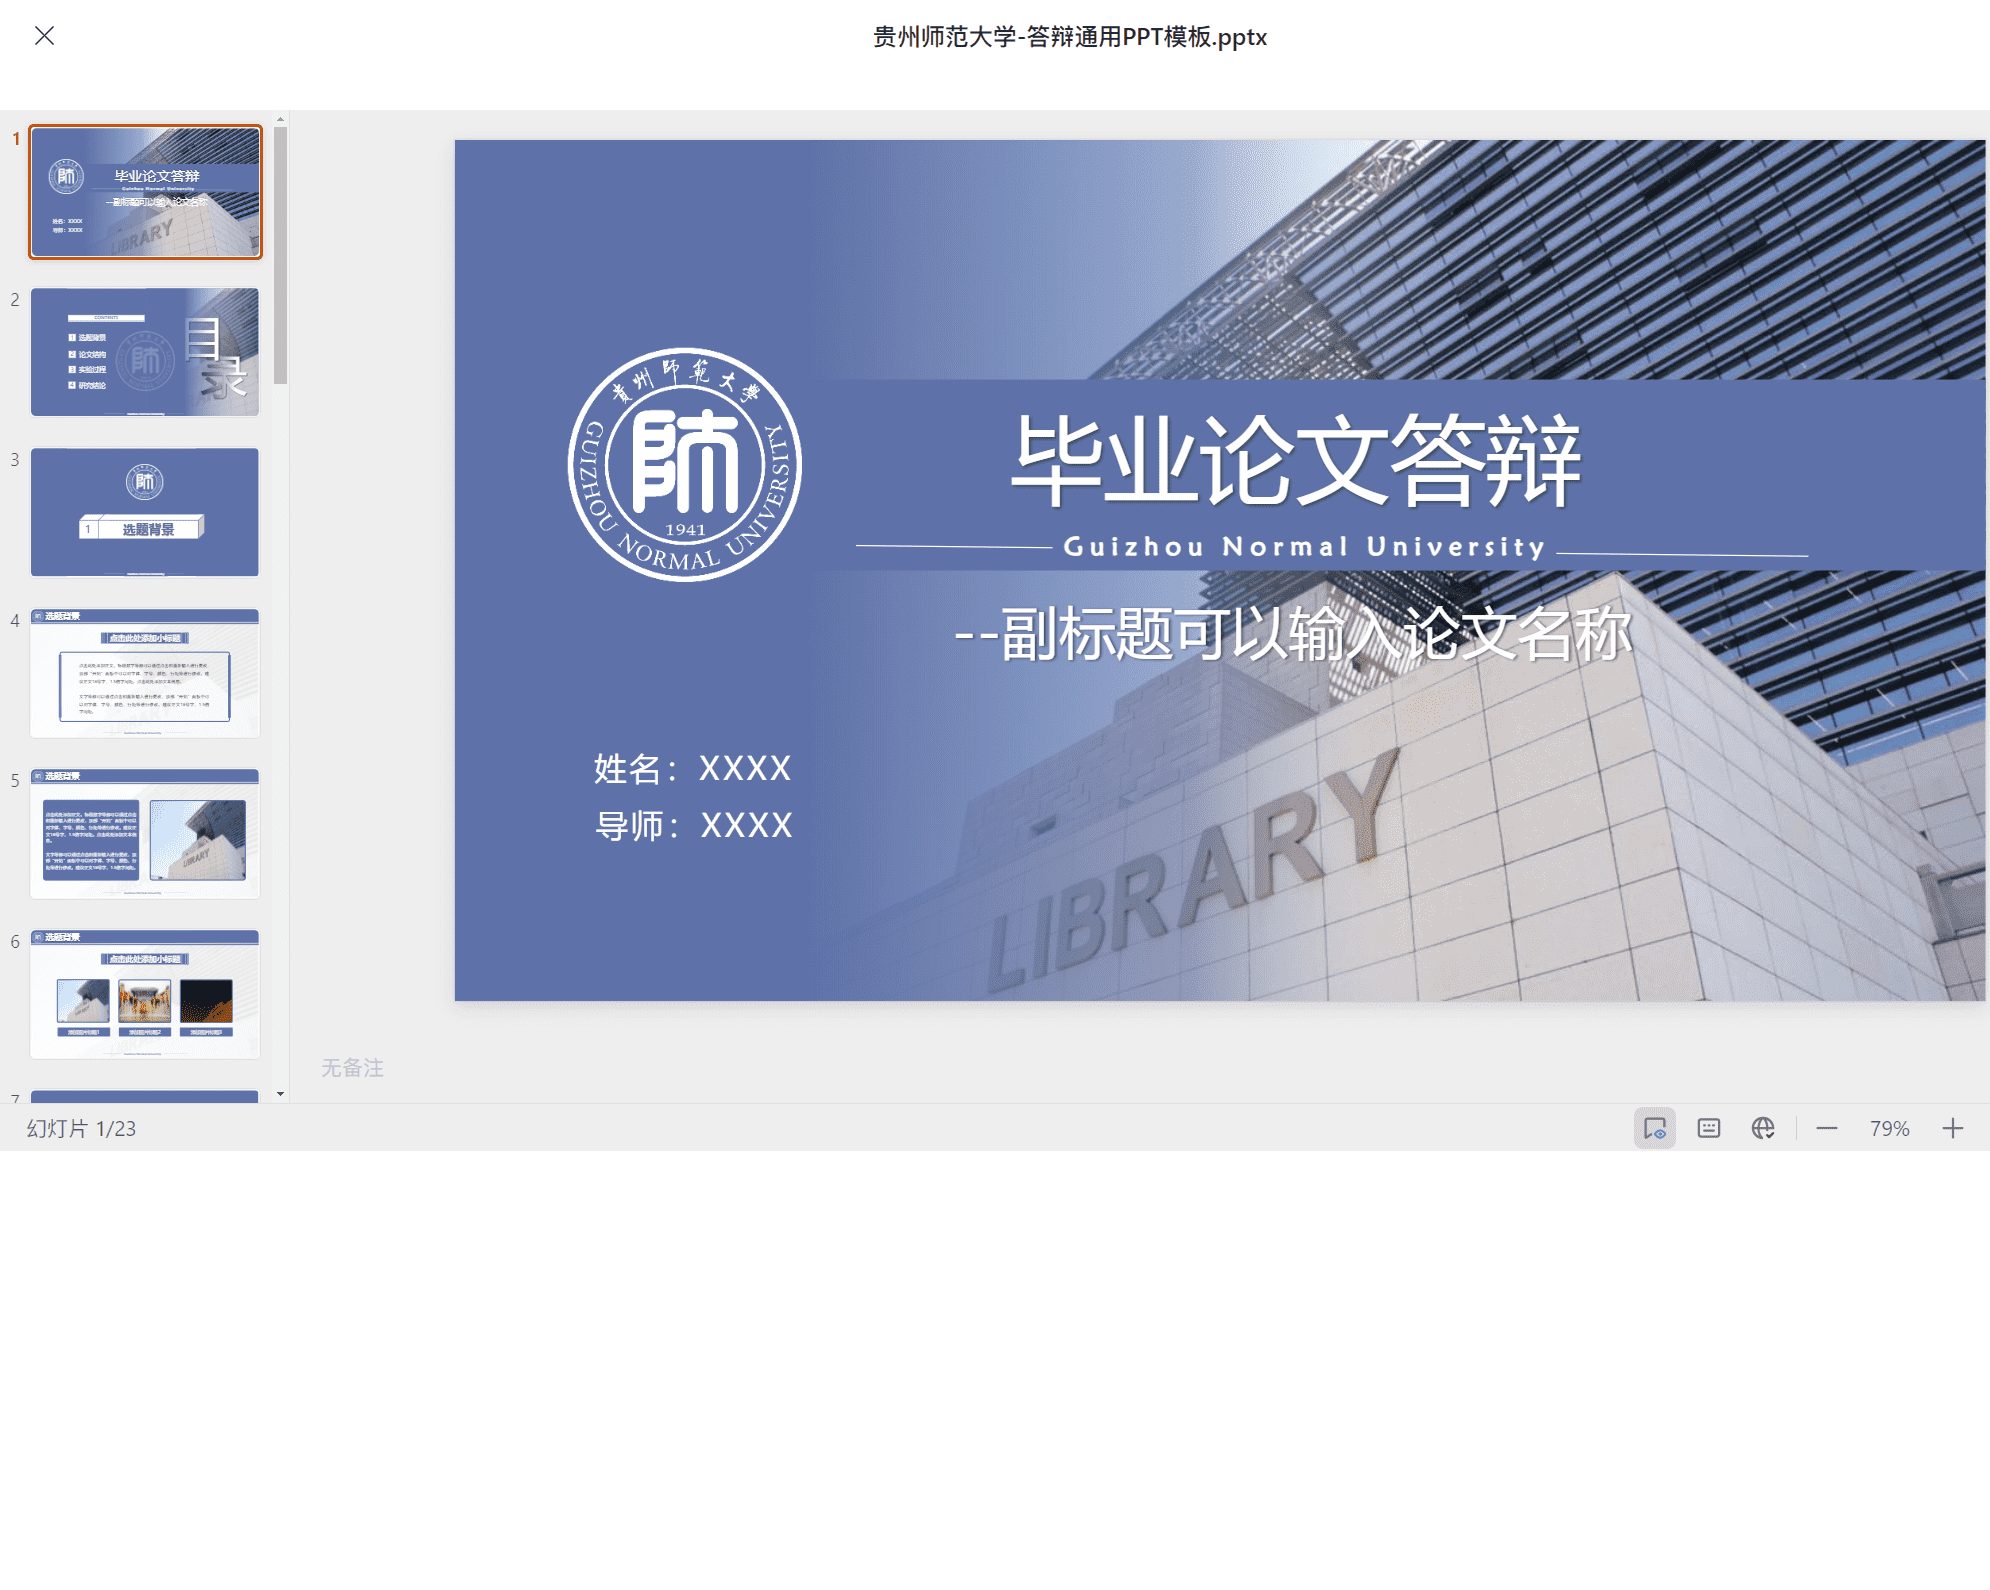This screenshot has width=1990, height=1590.
Task: Click the subtitle 副标题可以输入论文名称
Action: 1293,634
